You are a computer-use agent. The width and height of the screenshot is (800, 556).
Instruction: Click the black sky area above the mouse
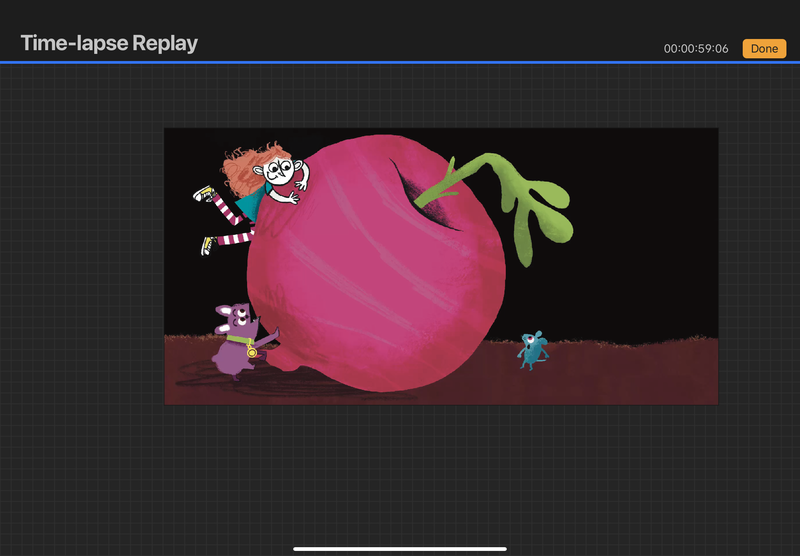point(560,290)
